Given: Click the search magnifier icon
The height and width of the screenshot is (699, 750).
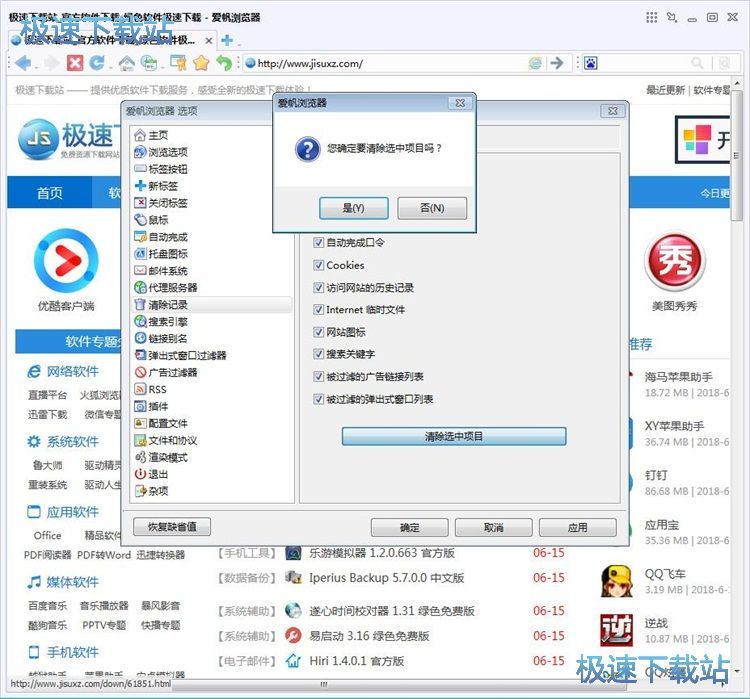Looking at the screenshot, I should (697, 63).
